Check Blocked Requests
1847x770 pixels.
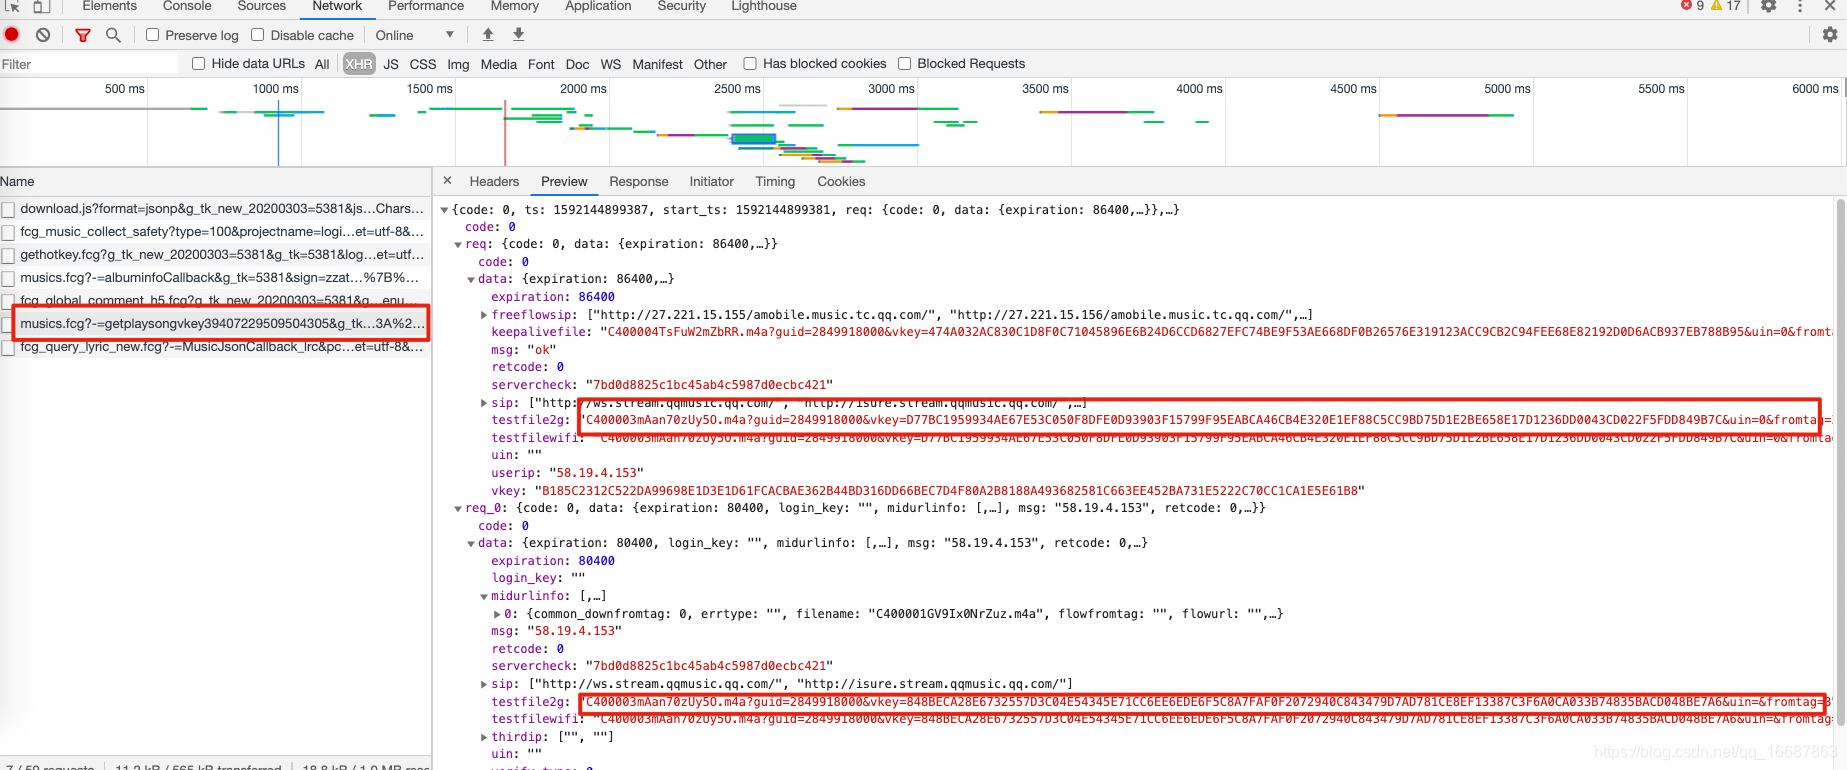pyautogui.click(x=905, y=64)
